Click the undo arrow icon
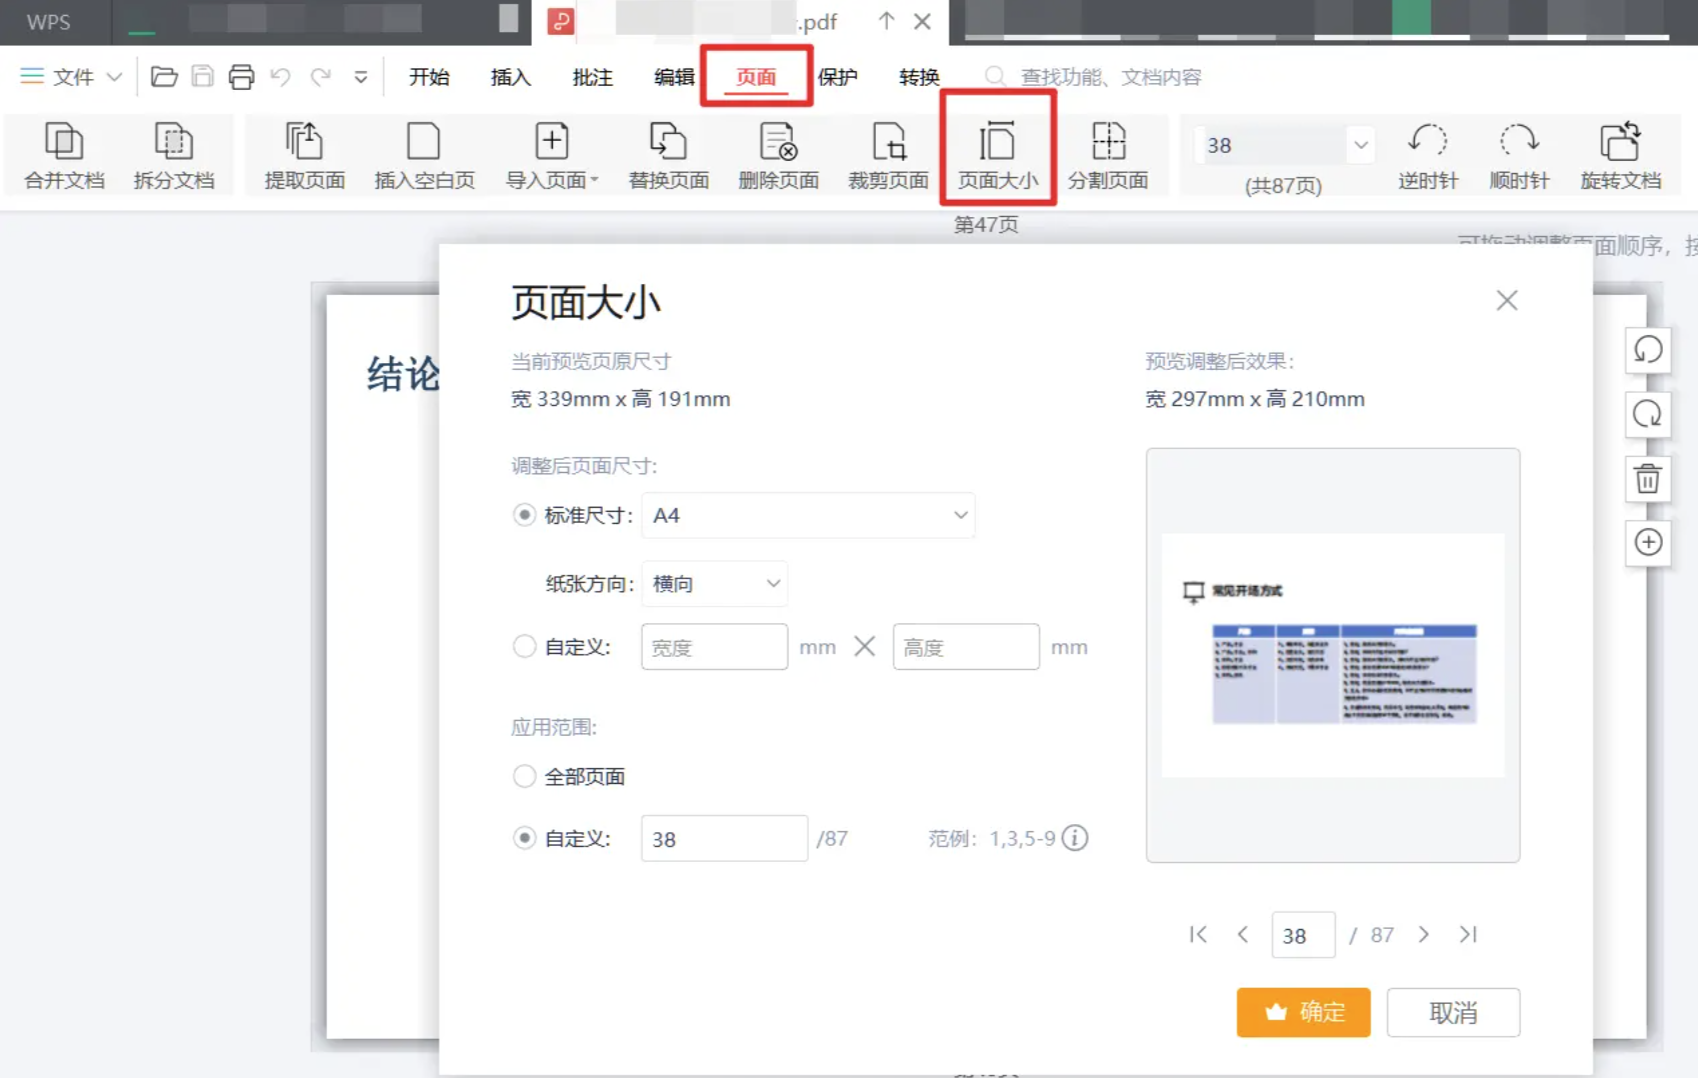1698x1078 pixels. [281, 77]
